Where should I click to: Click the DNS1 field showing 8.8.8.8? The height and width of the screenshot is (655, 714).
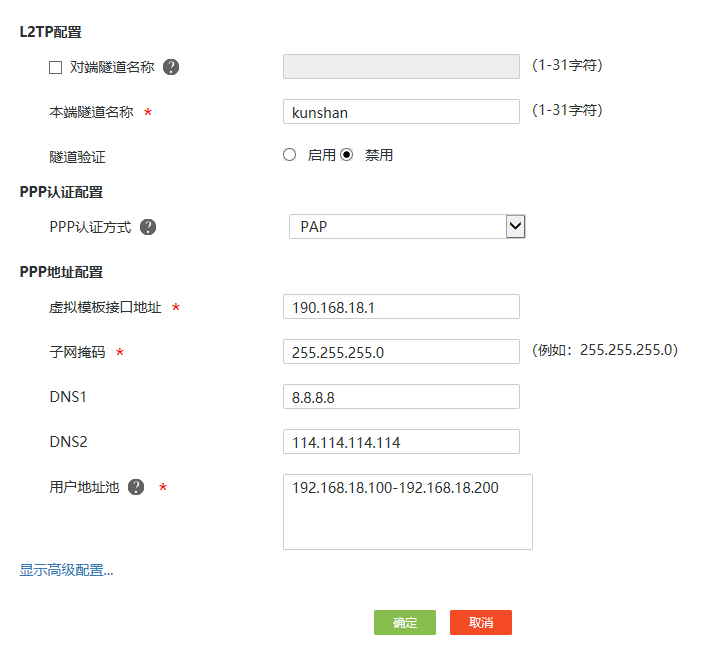tap(401, 397)
